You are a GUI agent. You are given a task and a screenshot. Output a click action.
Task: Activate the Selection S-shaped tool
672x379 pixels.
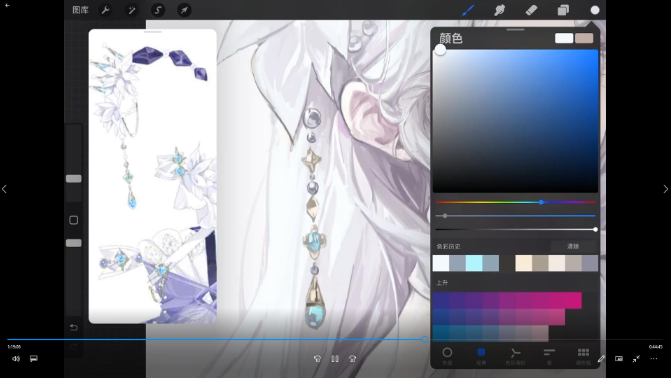coord(158,10)
